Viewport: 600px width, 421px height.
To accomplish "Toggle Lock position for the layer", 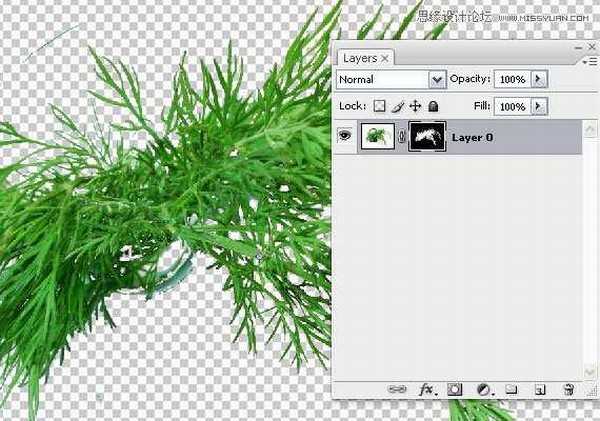I will point(415,105).
